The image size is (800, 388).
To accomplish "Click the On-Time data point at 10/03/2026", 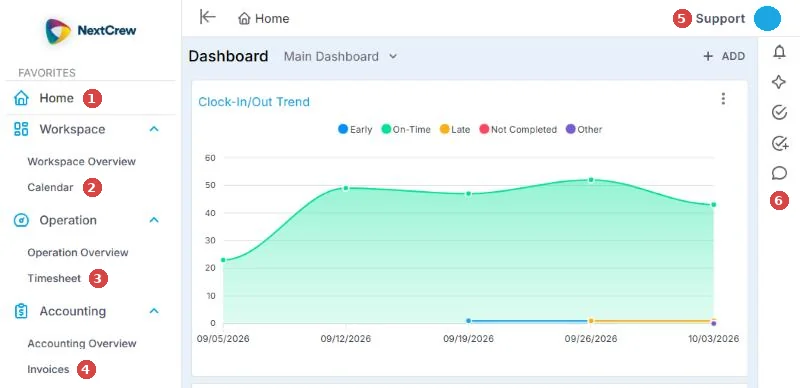I will 714,205.
